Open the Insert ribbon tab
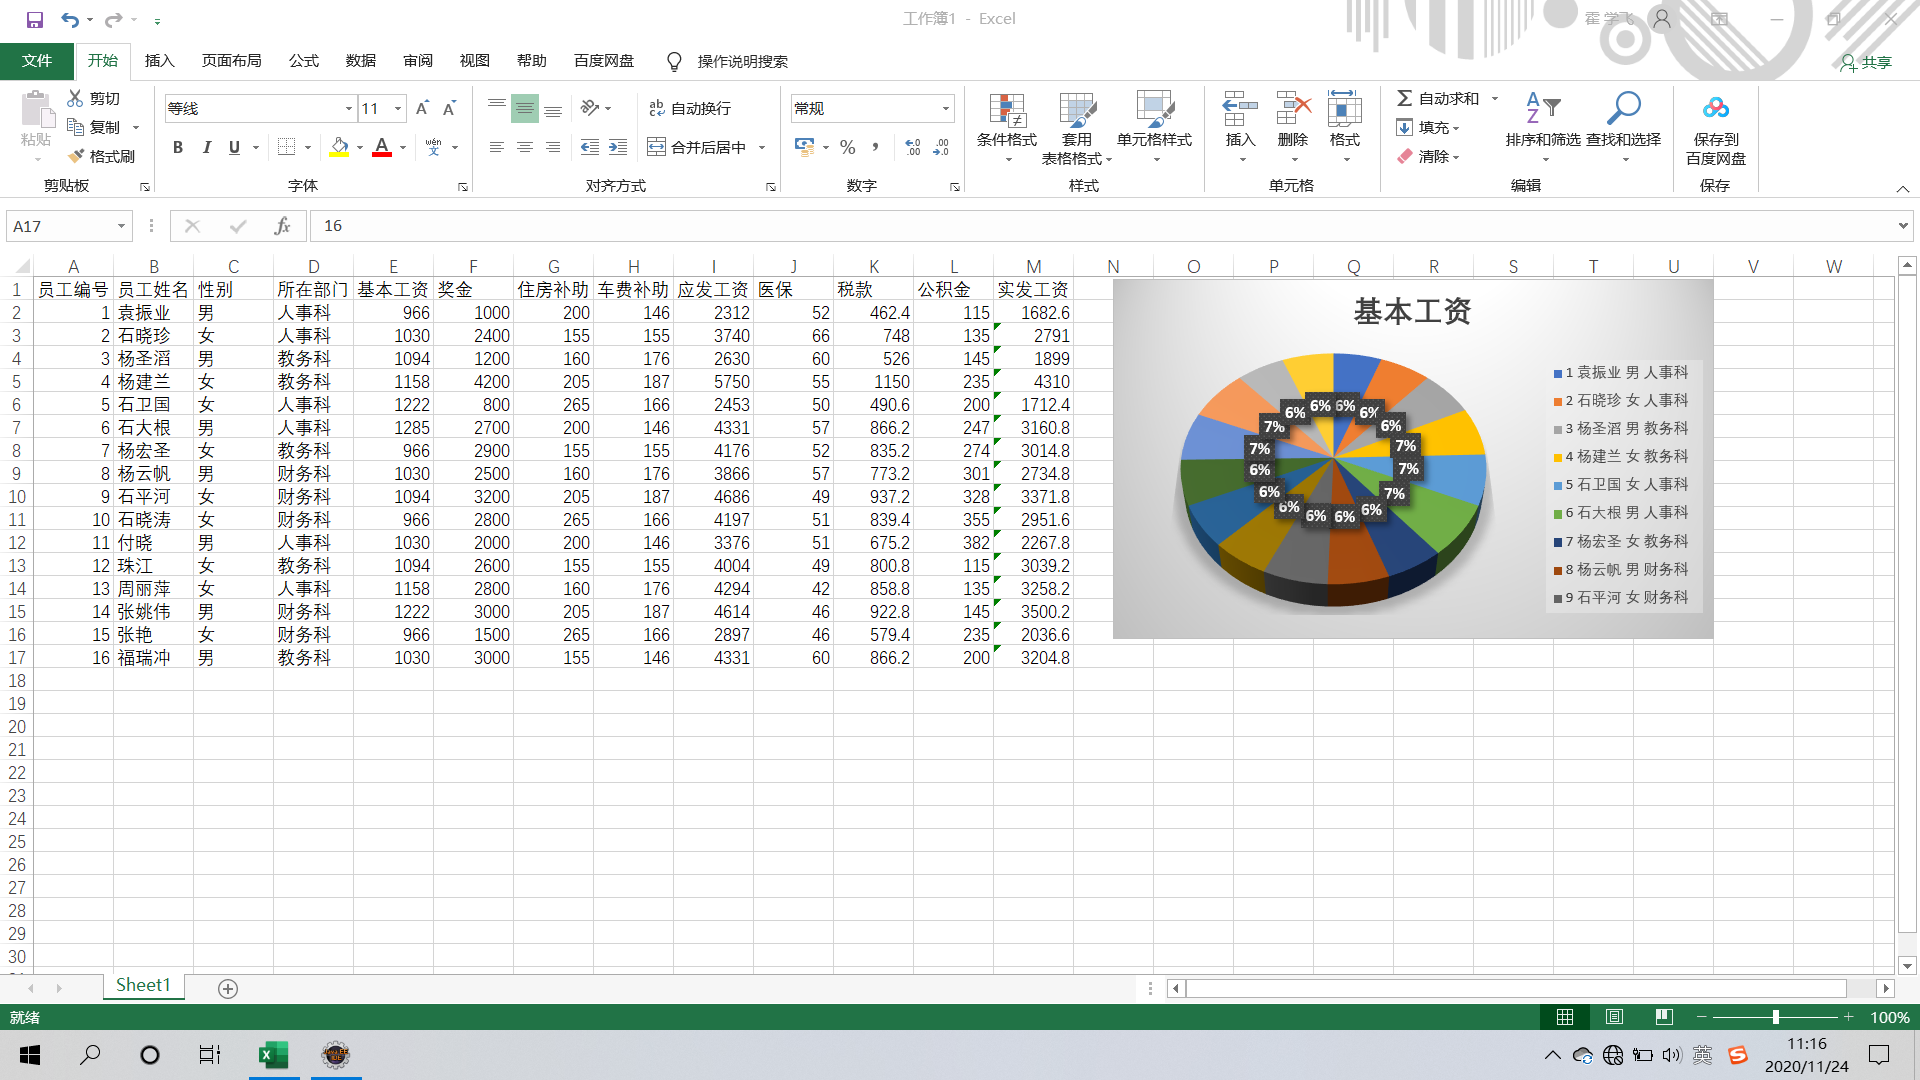Image resolution: width=1920 pixels, height=1080 pixels. coord(159,61)
